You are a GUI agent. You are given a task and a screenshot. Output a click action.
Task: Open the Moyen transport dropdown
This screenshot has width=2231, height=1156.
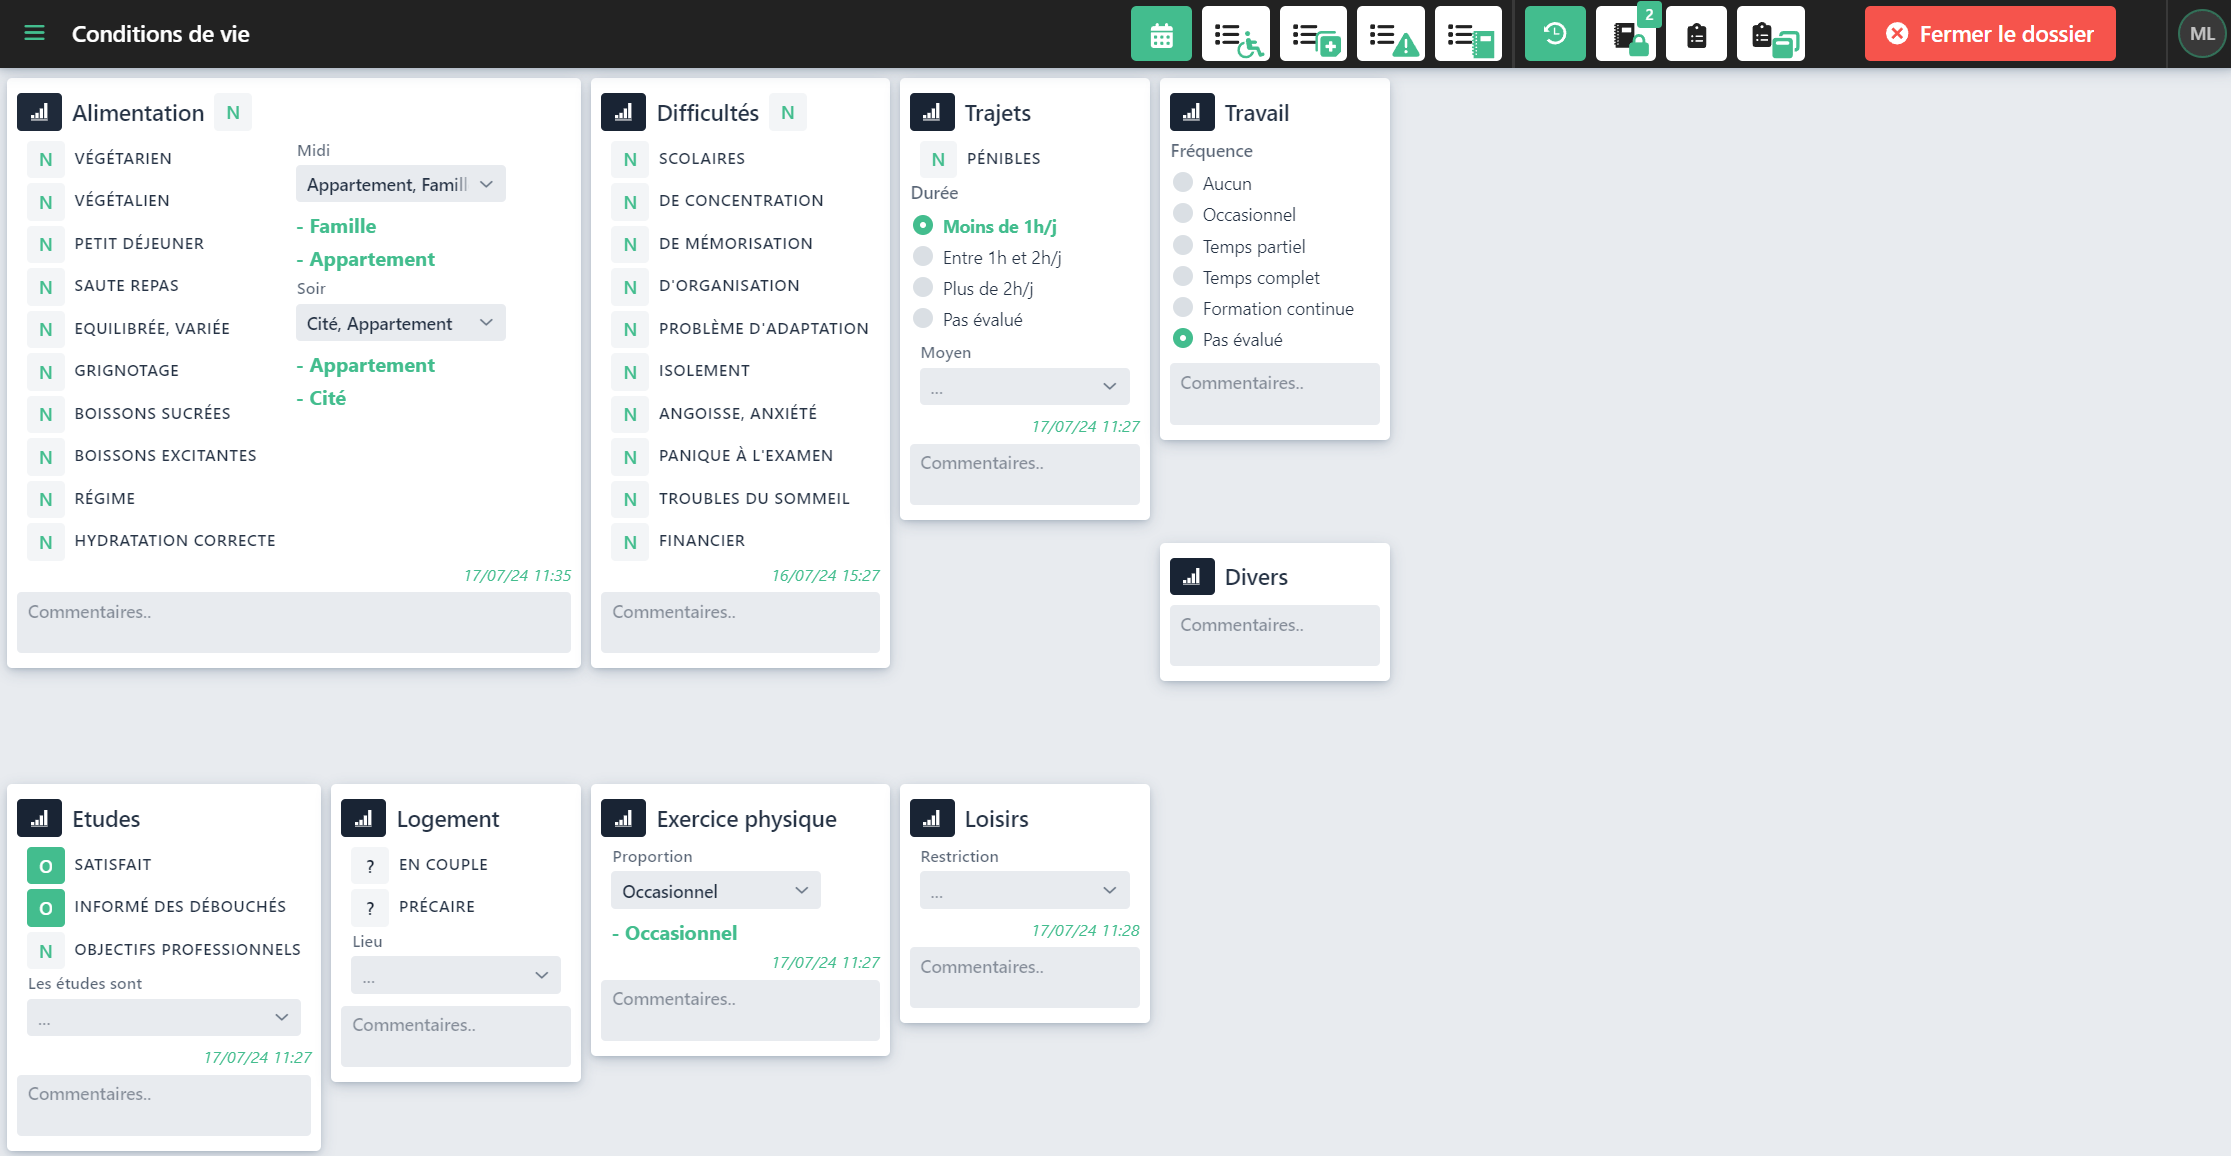pyautogui.click(x=1024, y=386)
